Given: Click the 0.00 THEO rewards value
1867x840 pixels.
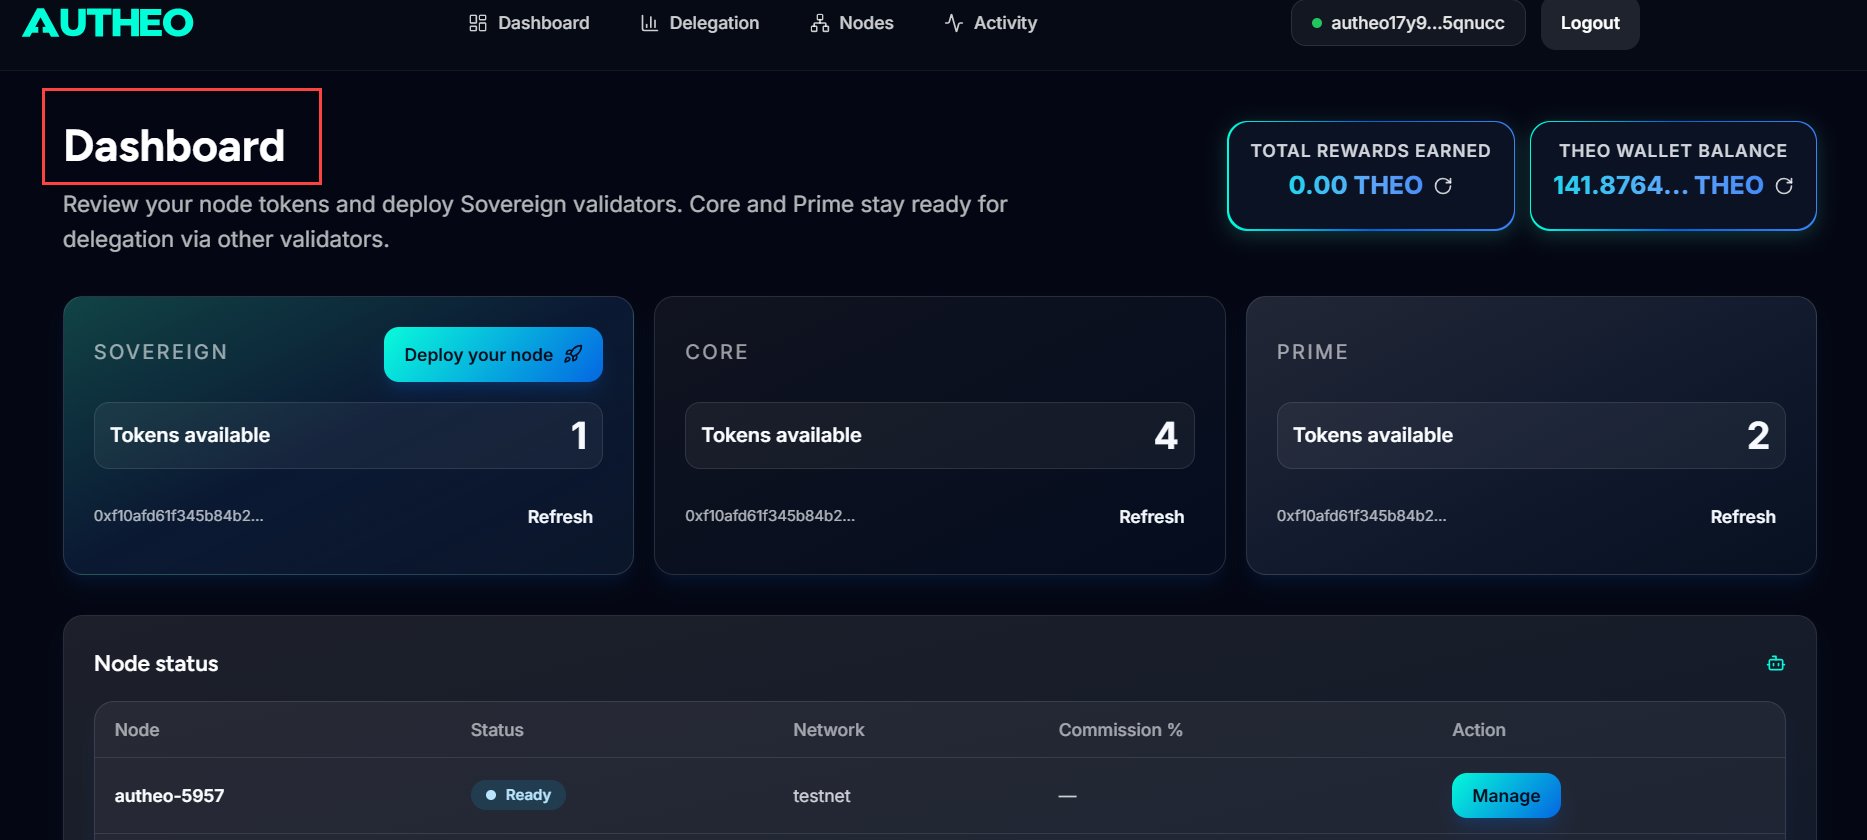Looking at the screenshot, I should coord(1355,185).
